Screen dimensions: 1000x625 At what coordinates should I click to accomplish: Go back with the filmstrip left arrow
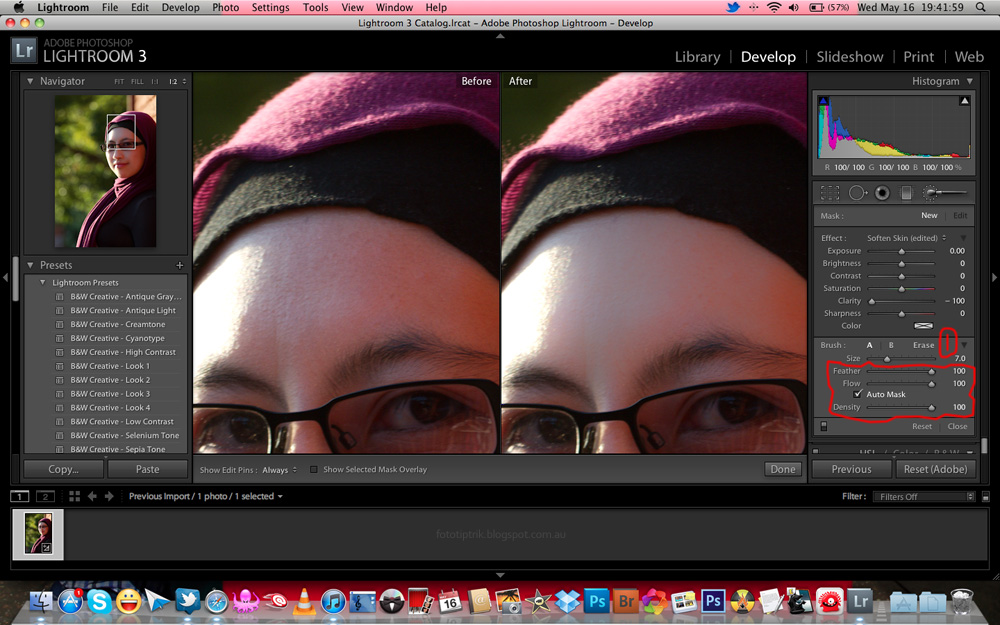click(x=92, y=496)
